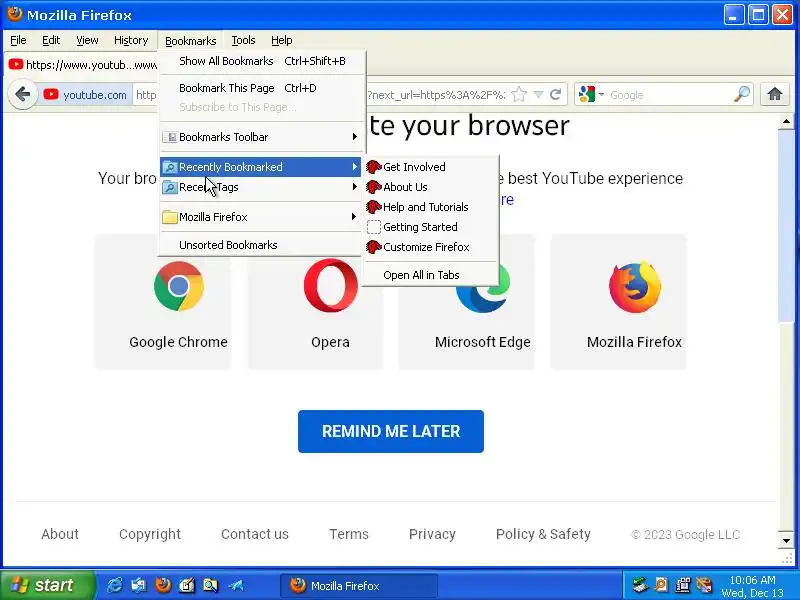This screenshot has height=600, width=800.
Task: Click the magnifying glass search icon
Action: pyautogui.click(x=742, y=94)
